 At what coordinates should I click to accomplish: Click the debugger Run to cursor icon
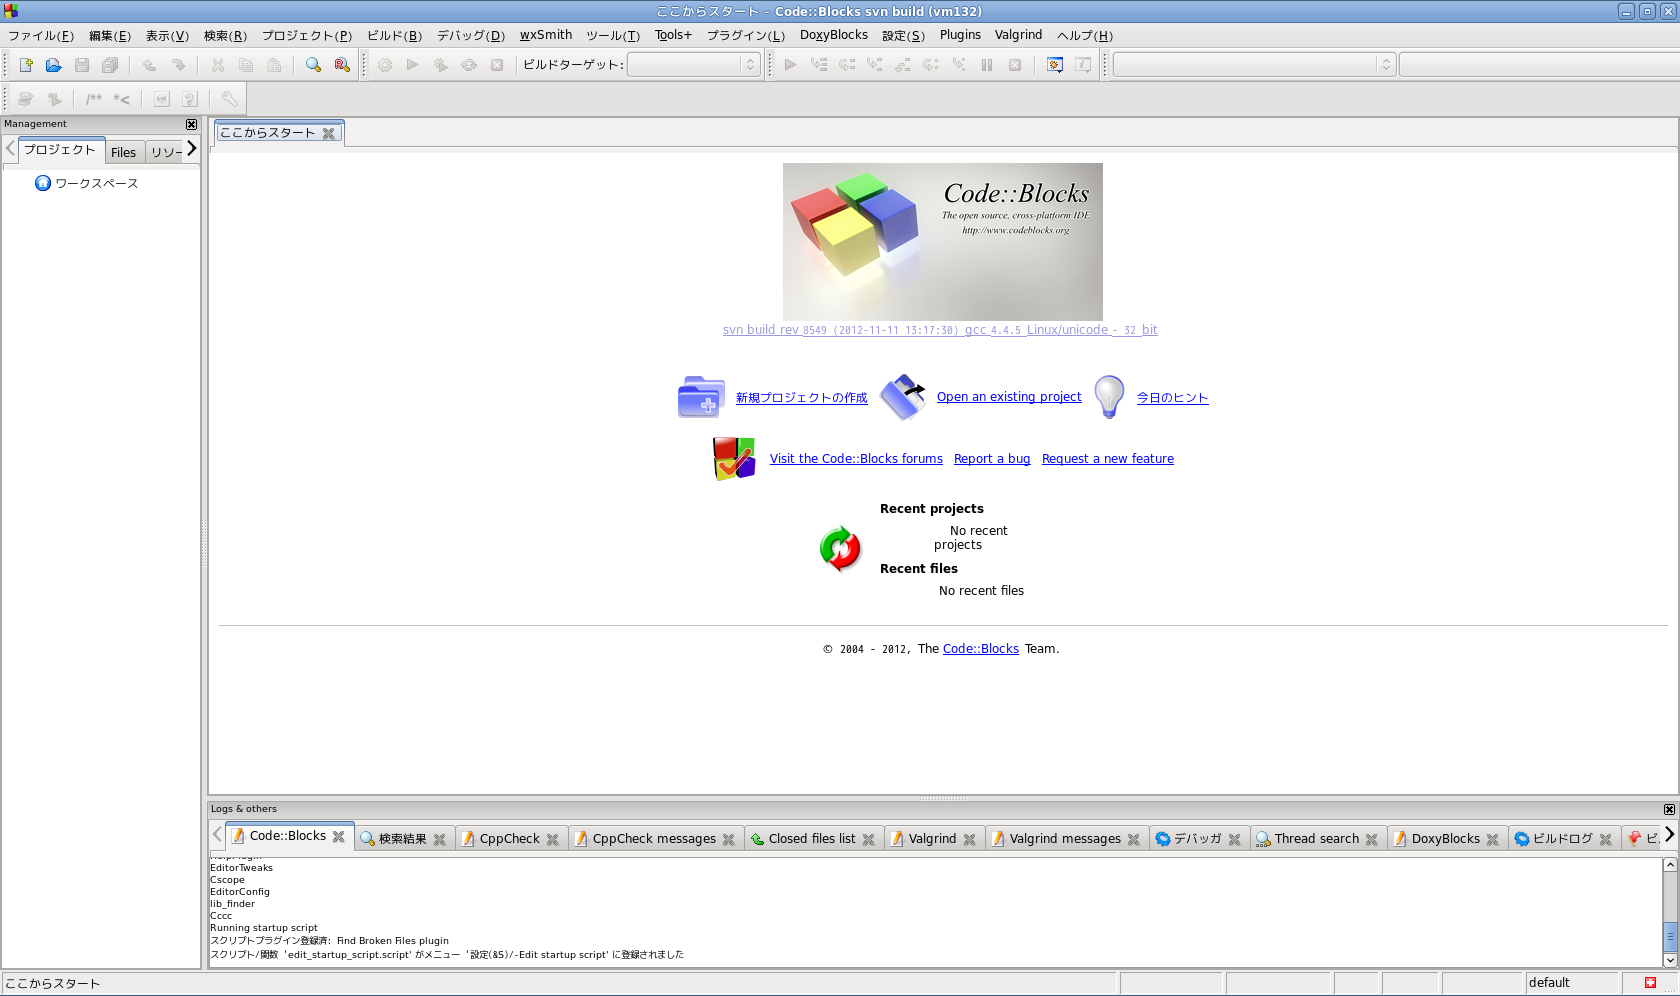(x=819, y=65)
